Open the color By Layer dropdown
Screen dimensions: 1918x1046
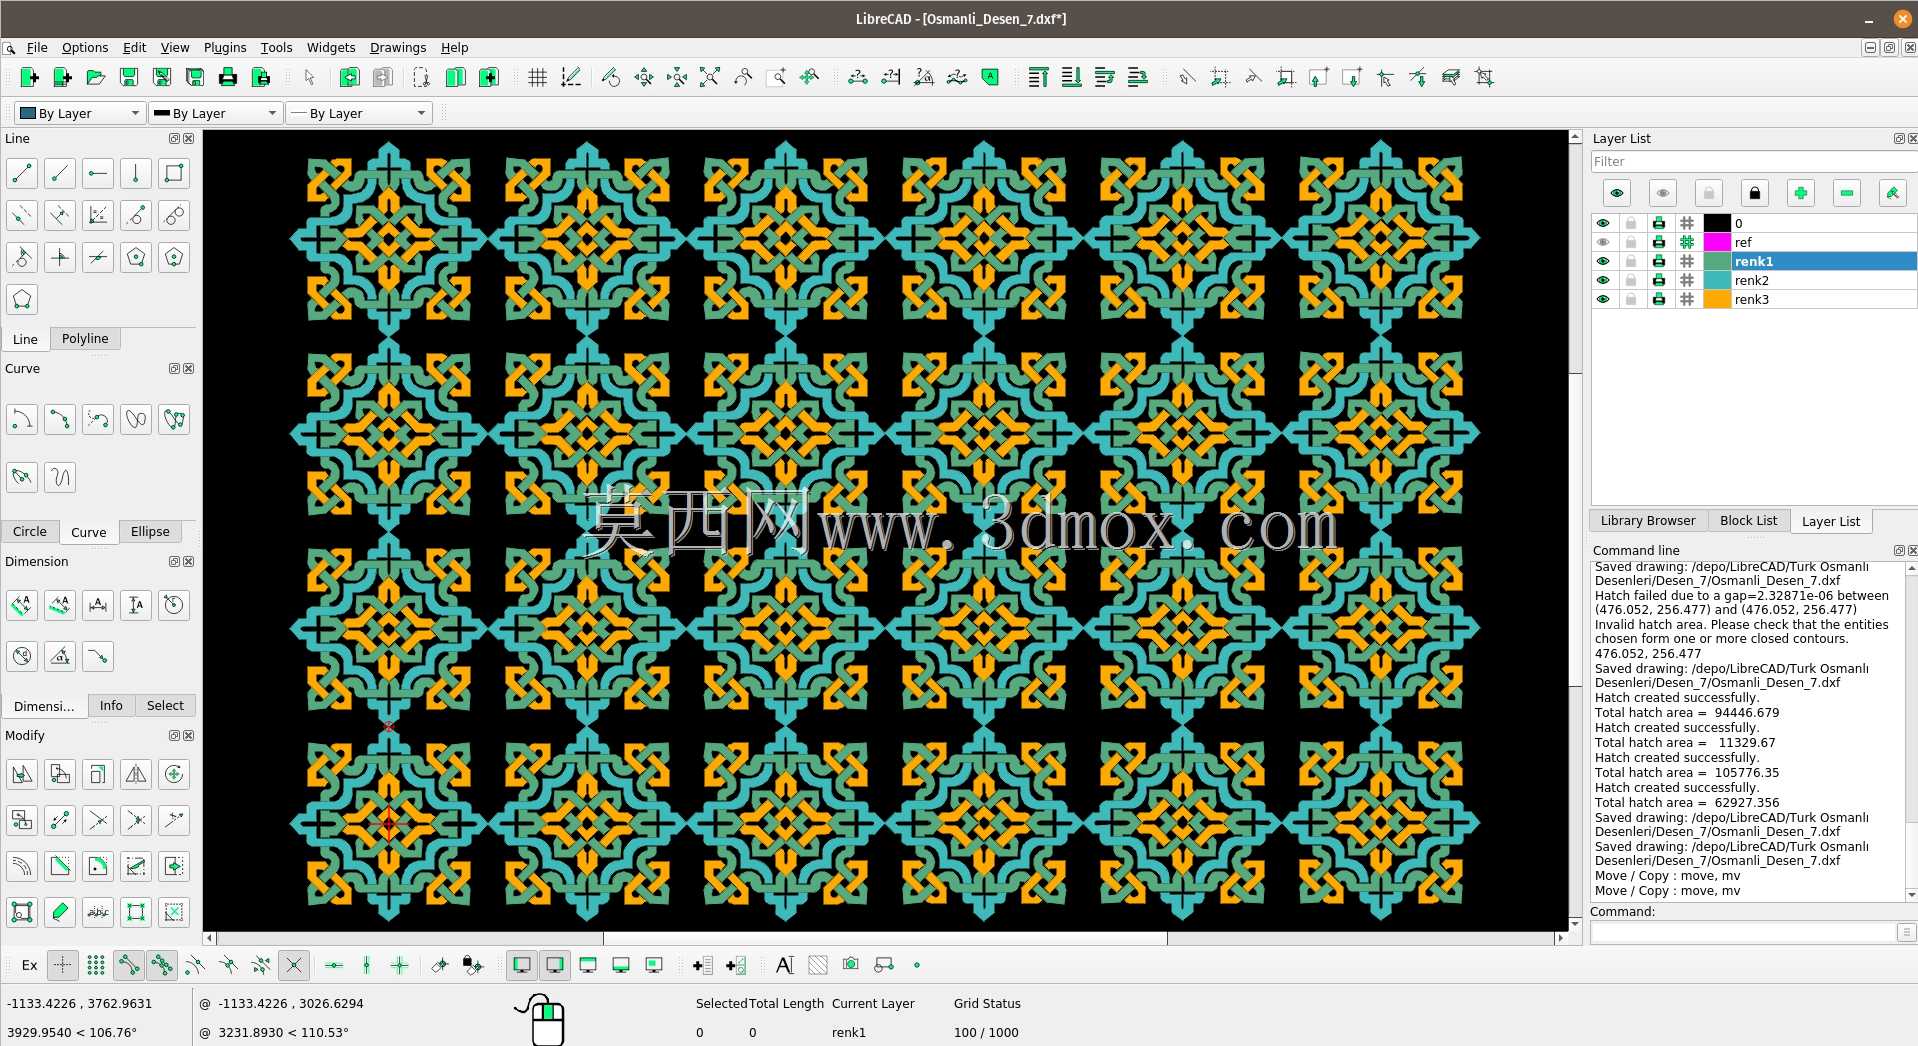click(80, 113)
